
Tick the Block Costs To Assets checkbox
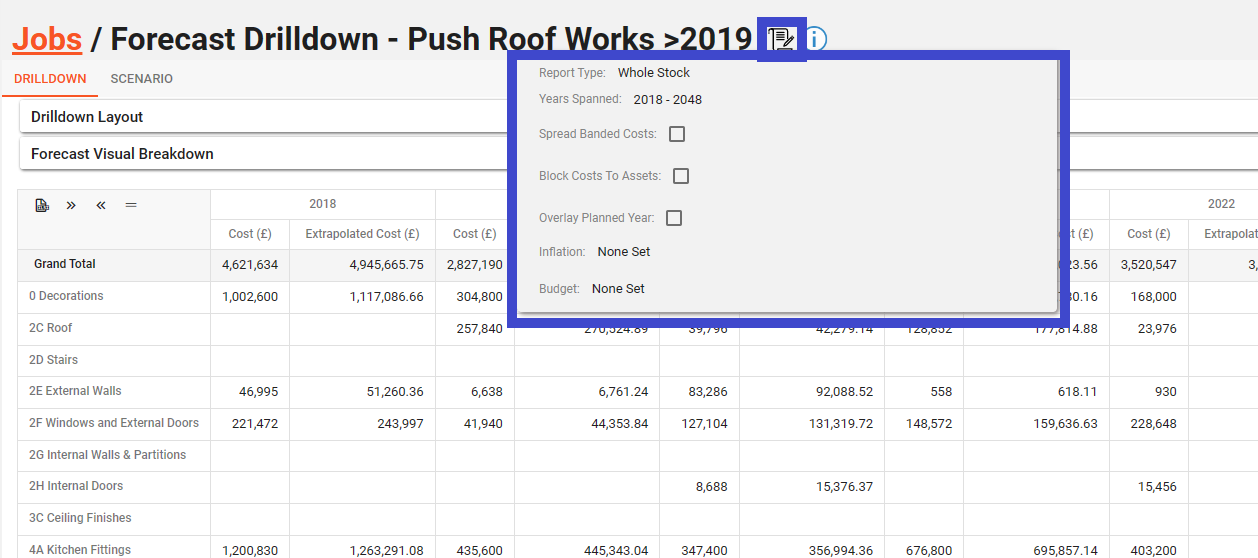(681, 176)
